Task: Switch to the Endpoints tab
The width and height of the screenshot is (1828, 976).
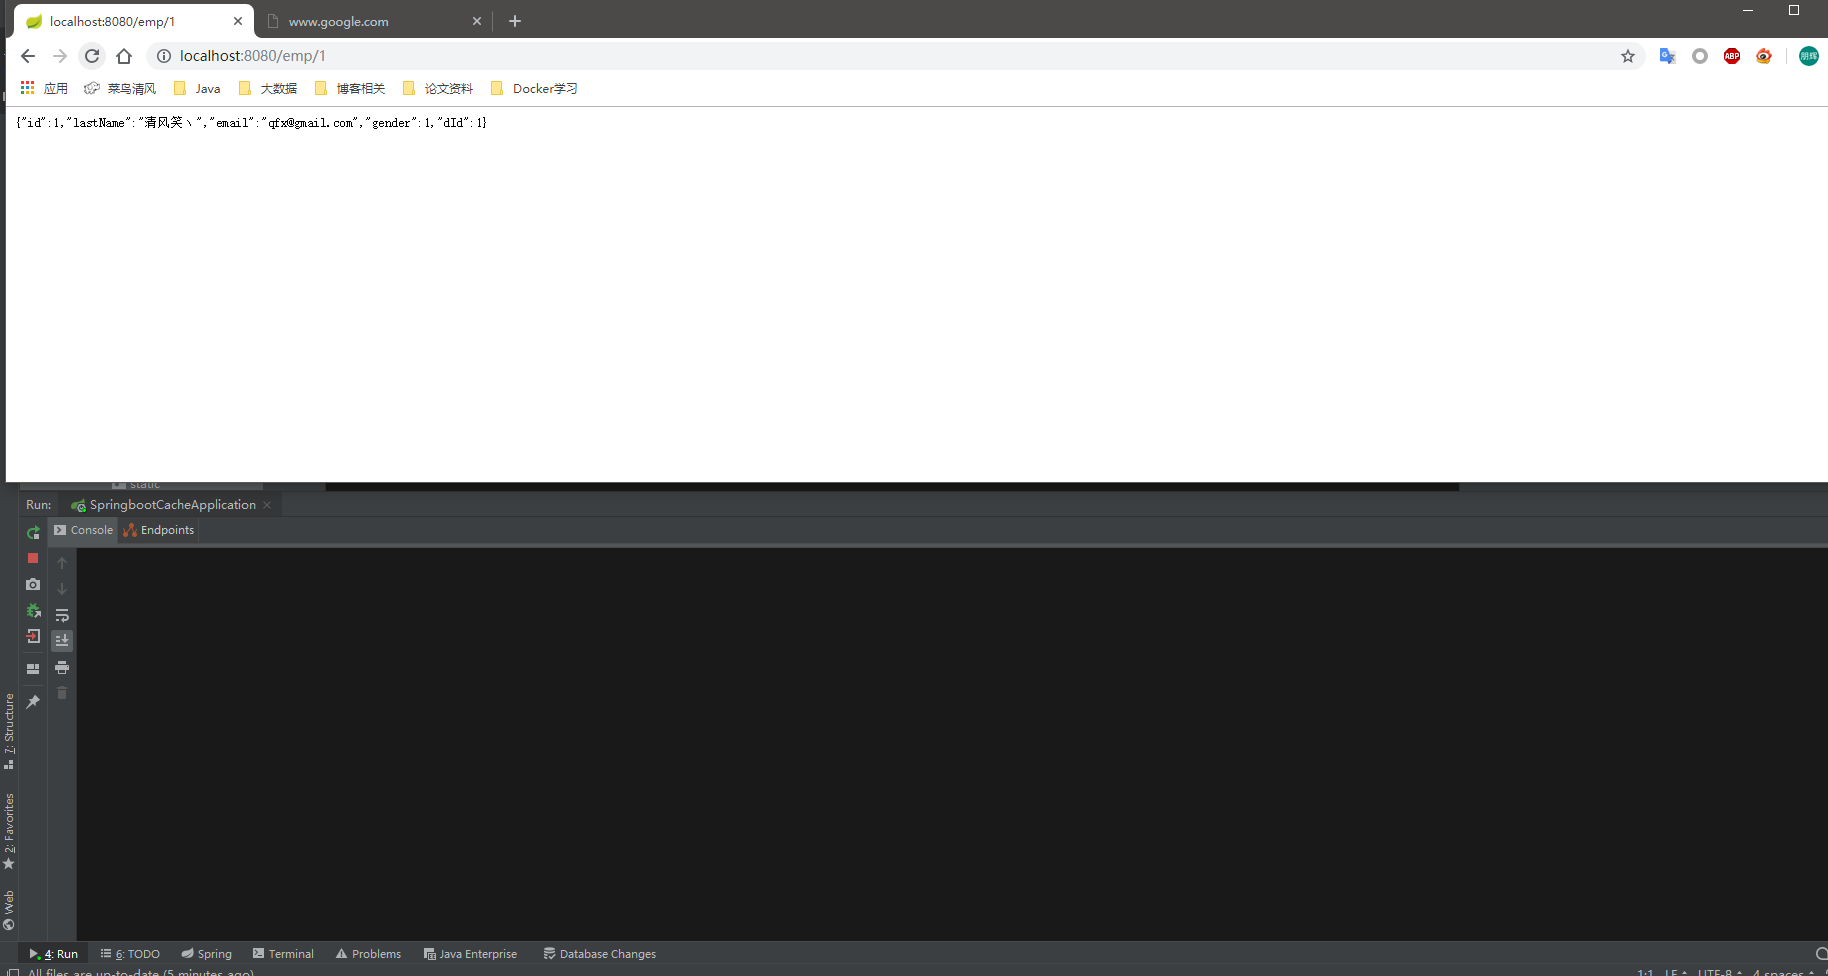Action: (x=159, y=530)
